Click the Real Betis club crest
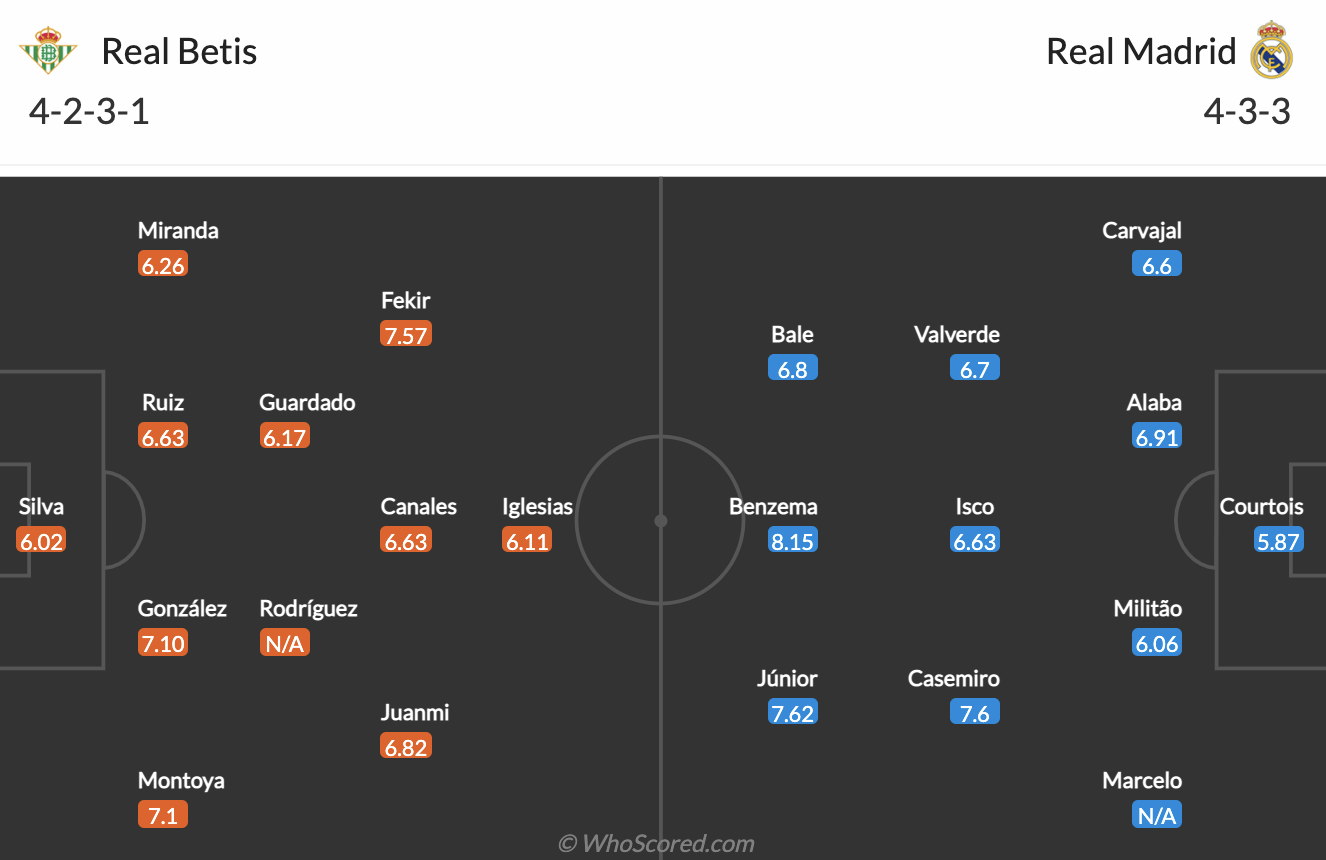Image resolution: width=1326 pixels, height=860 pixels. pos(47,51)
